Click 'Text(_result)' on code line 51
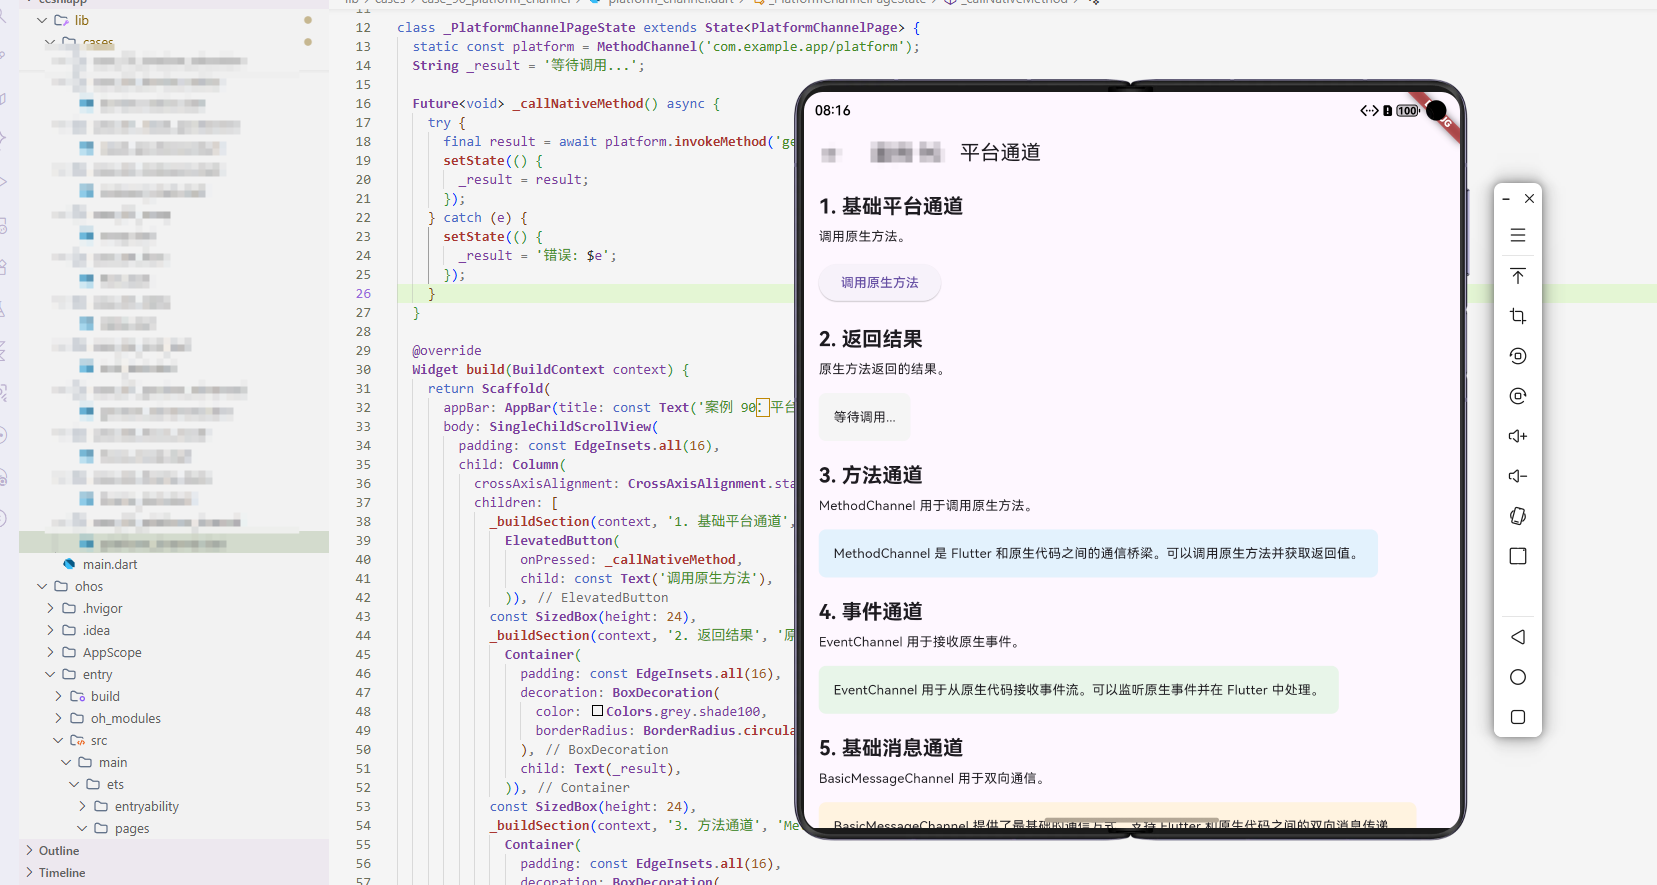 [624, 769]
